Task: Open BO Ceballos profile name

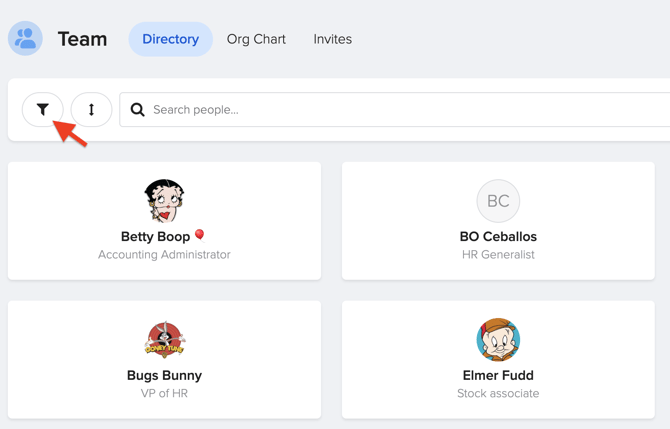Action: point(498,236)
